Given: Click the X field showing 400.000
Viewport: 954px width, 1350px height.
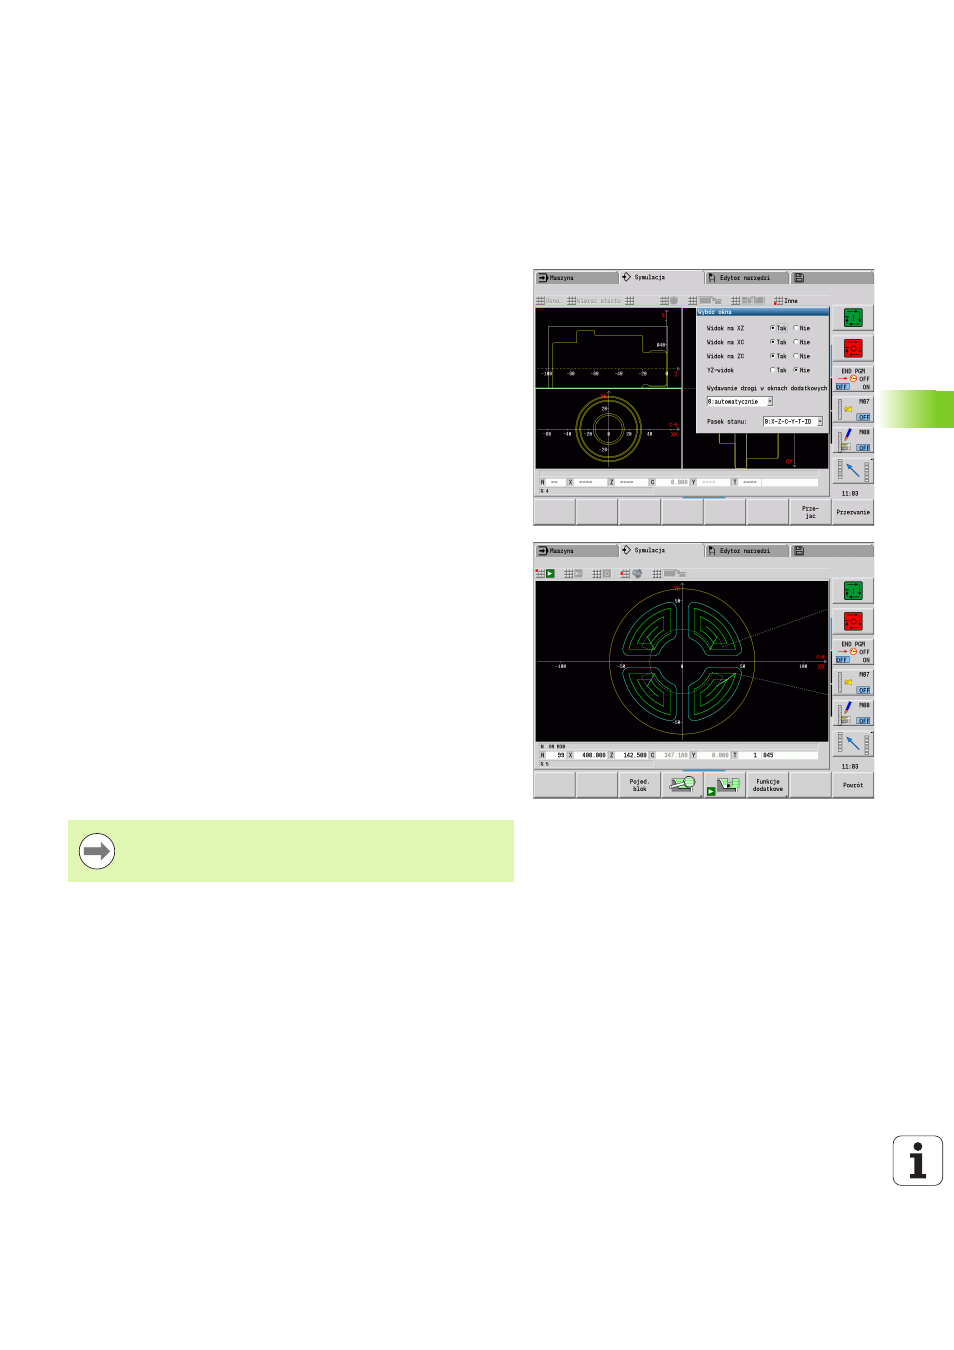Looking at the screenshot, I should 591,755.
